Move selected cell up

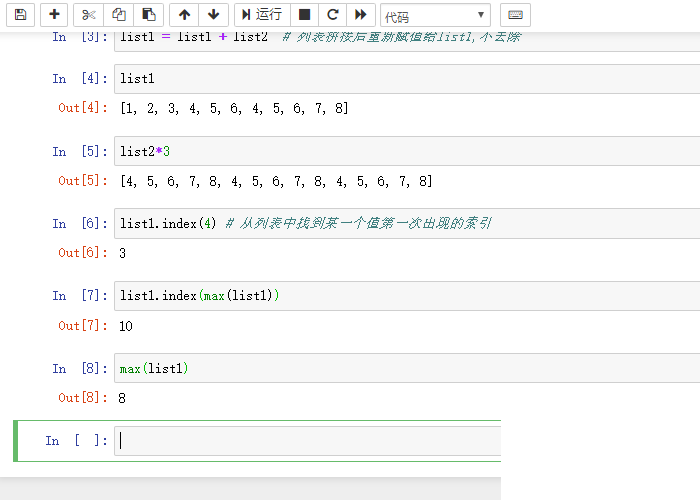click(184, 15)
